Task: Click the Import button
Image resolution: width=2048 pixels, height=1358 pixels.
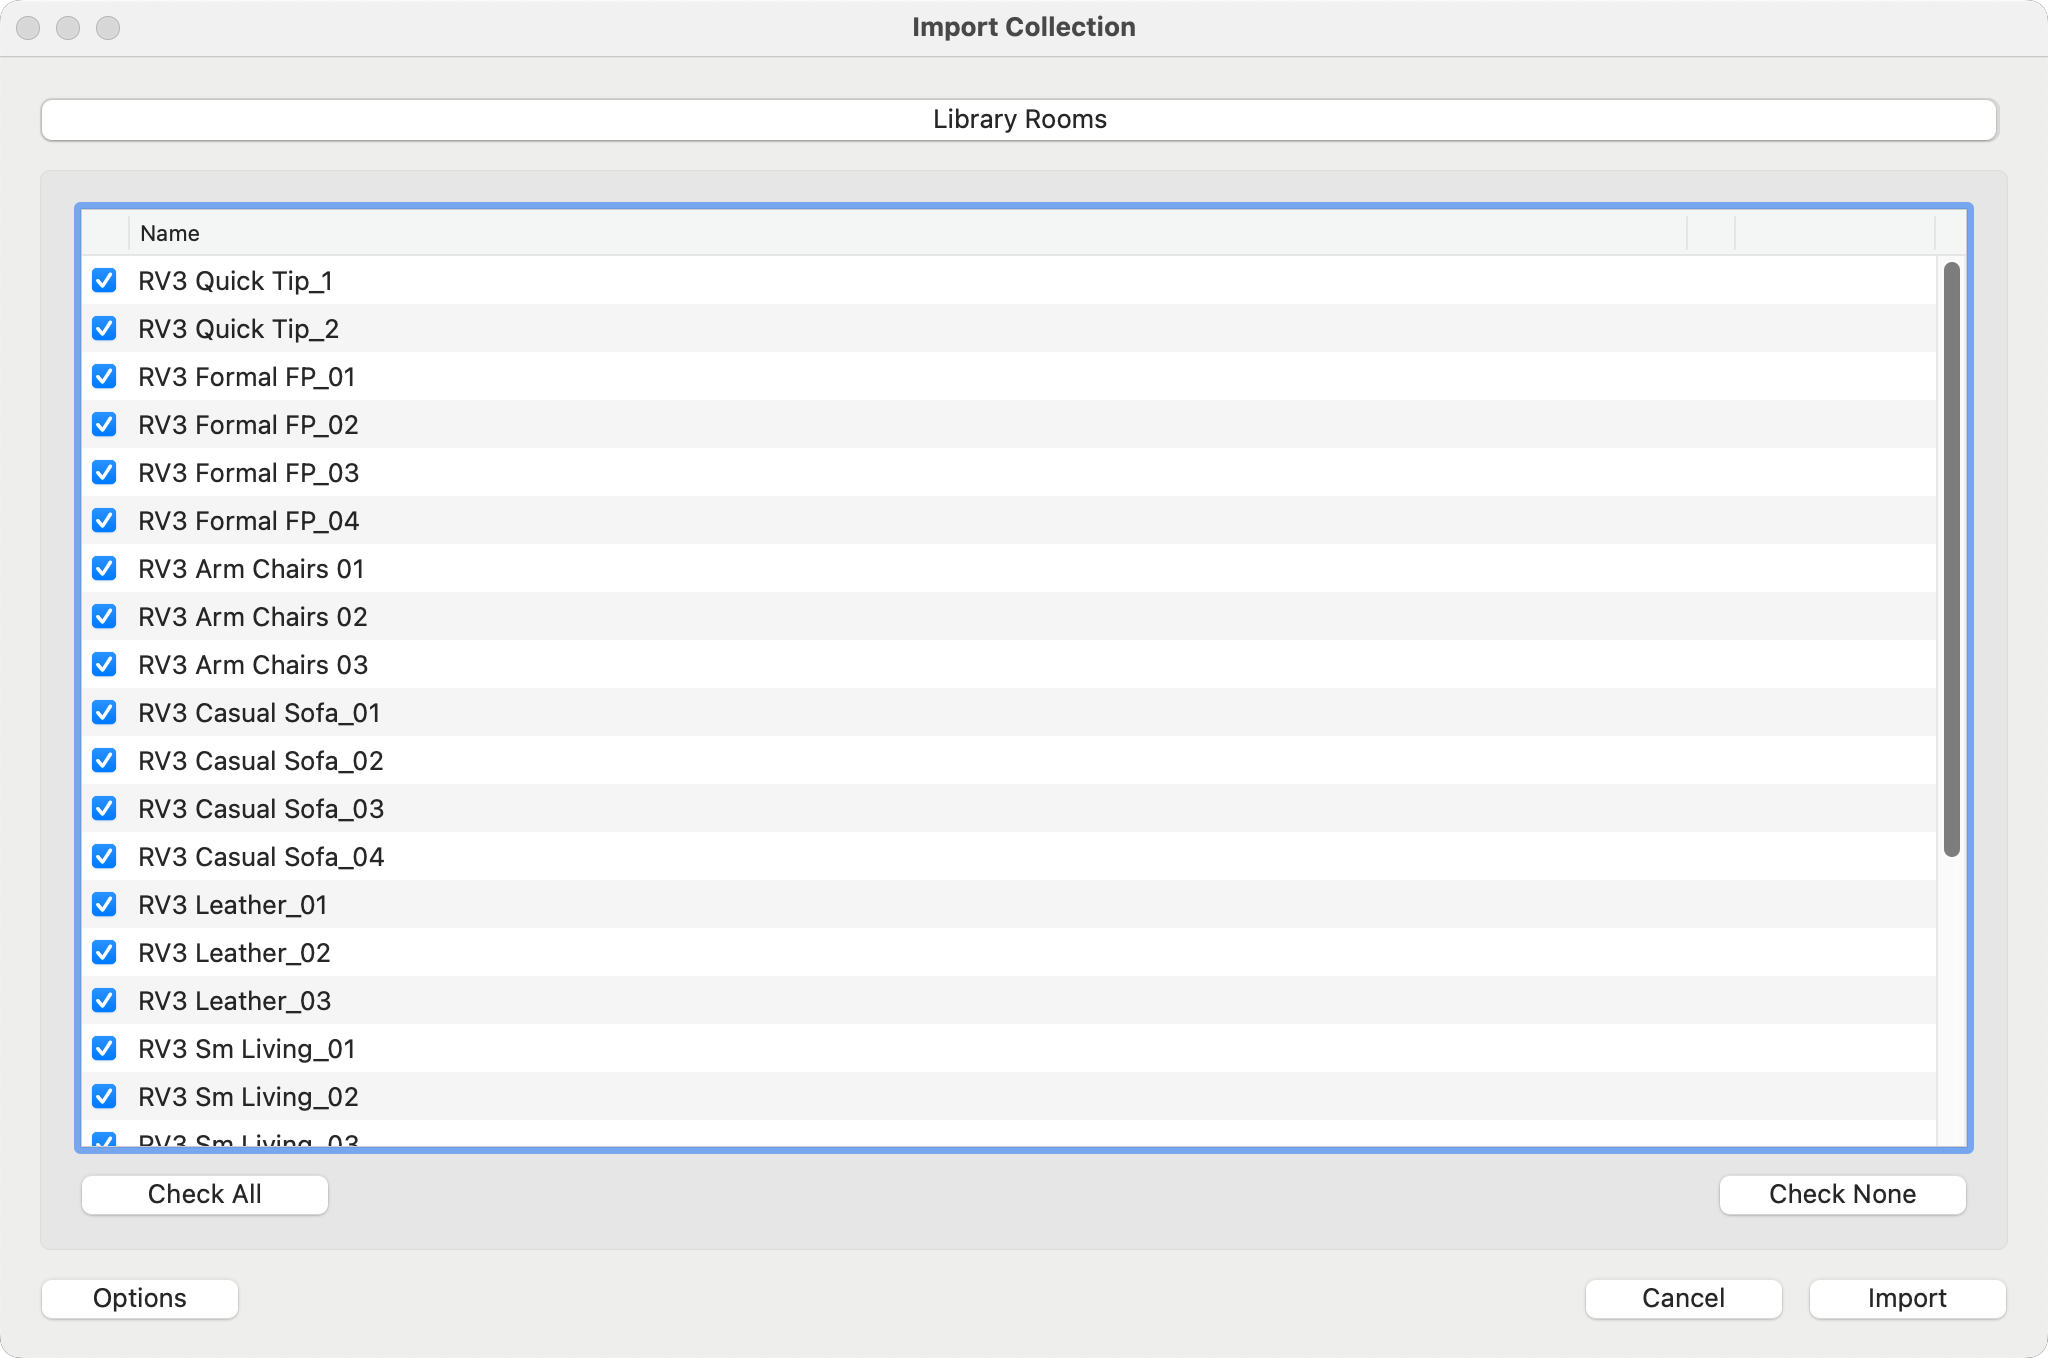Action: tap(1906, 1298)
